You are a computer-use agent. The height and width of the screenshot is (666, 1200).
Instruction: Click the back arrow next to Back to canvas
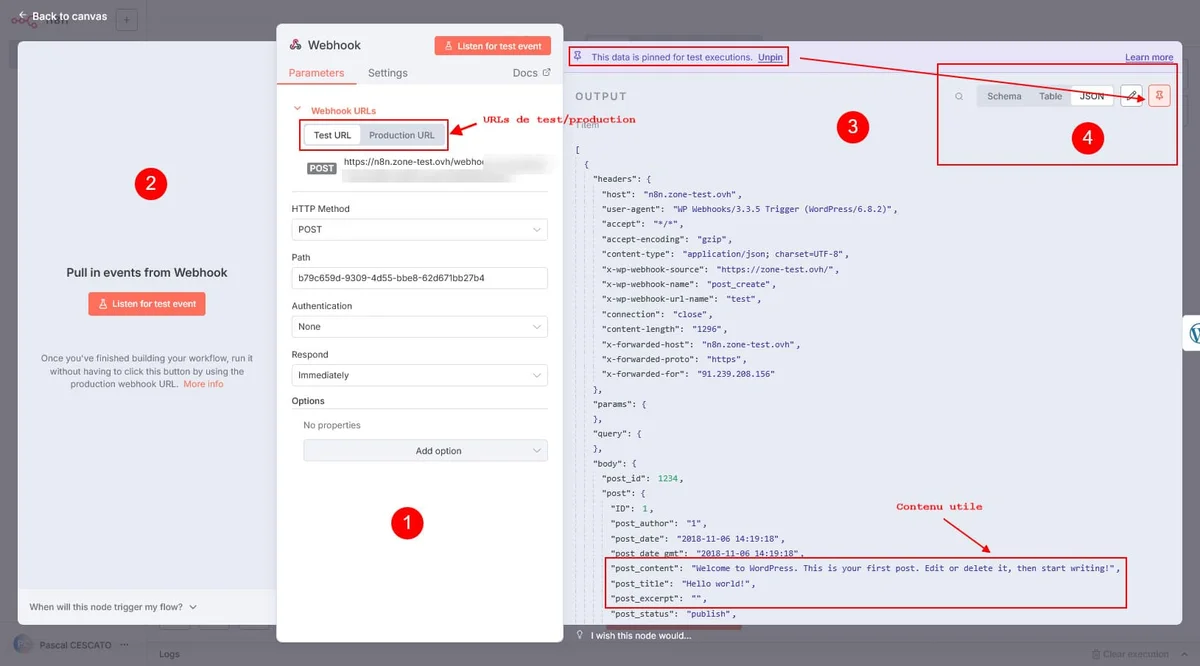pos(22,16)
